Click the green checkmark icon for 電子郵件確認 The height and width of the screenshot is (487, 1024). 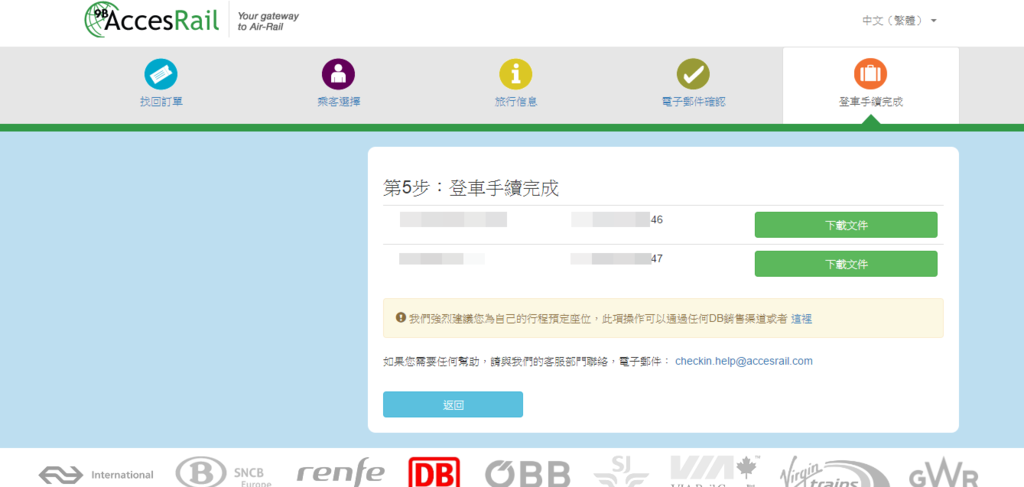693,74
